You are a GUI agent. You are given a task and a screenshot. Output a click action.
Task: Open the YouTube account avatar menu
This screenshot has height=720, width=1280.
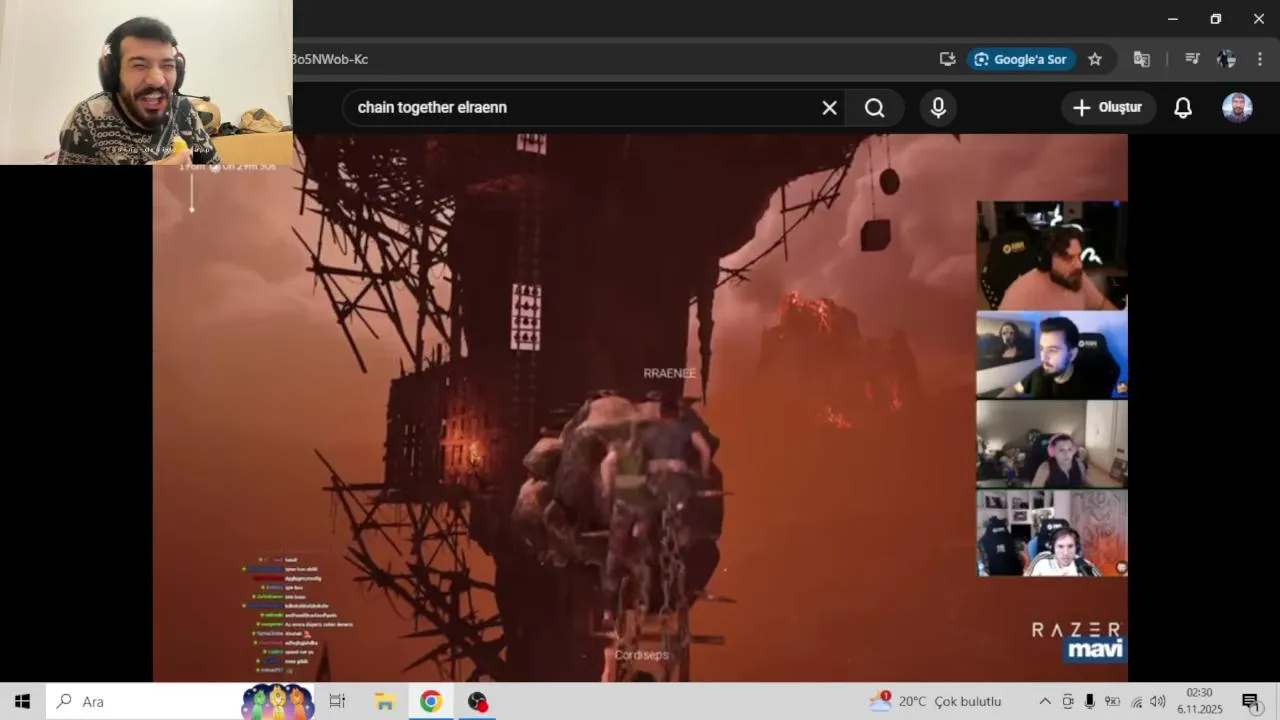click(x=1237, y=108)
